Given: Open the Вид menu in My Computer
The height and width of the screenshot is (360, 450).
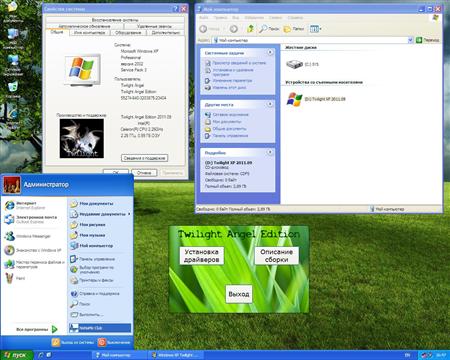Looking at the screenshot, I should pyautogui.click(x=235, y=18).
